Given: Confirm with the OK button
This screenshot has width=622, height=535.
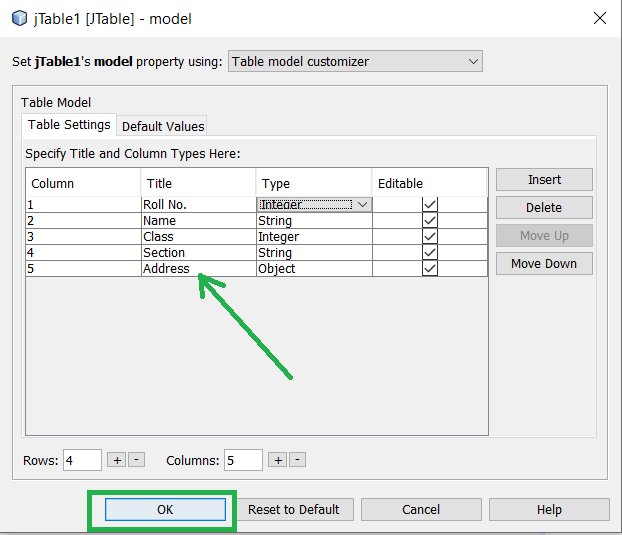Looking at the screenshot, I should click(x=165, y=510).
